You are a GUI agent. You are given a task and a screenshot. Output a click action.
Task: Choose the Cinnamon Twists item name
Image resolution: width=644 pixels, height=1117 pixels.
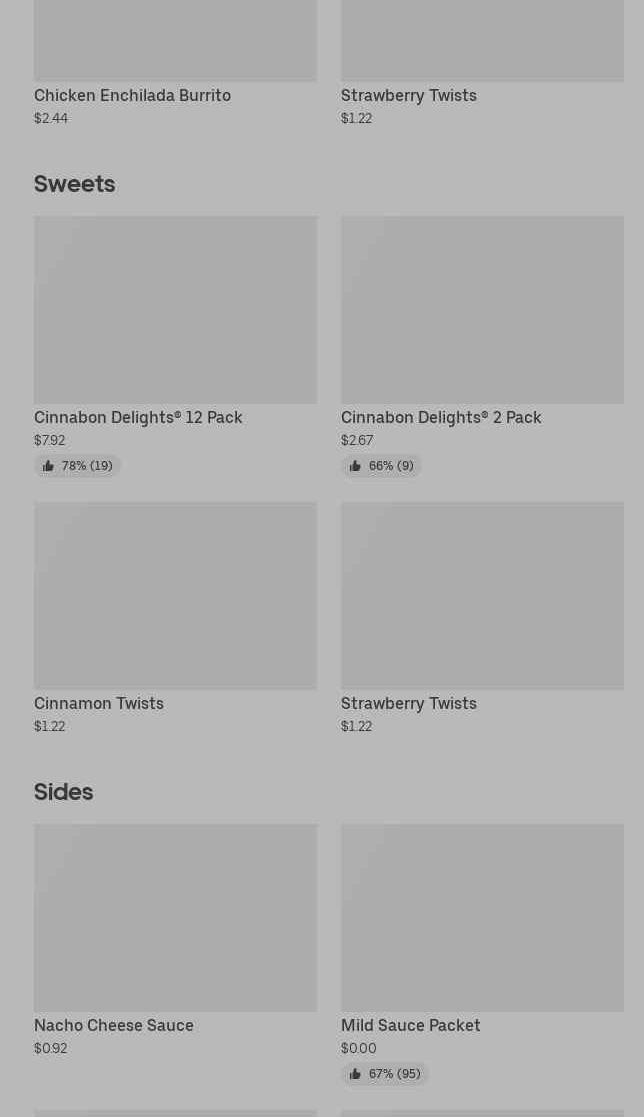coord(99,703)
